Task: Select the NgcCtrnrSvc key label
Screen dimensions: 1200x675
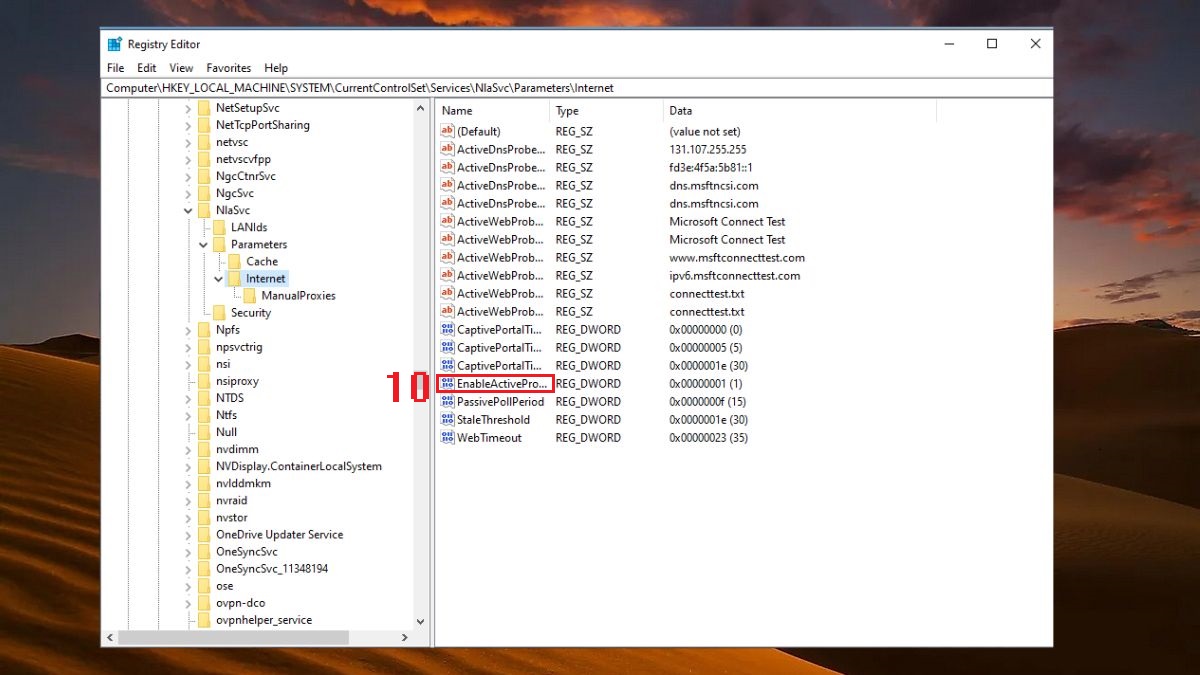Action: (246, 176)
